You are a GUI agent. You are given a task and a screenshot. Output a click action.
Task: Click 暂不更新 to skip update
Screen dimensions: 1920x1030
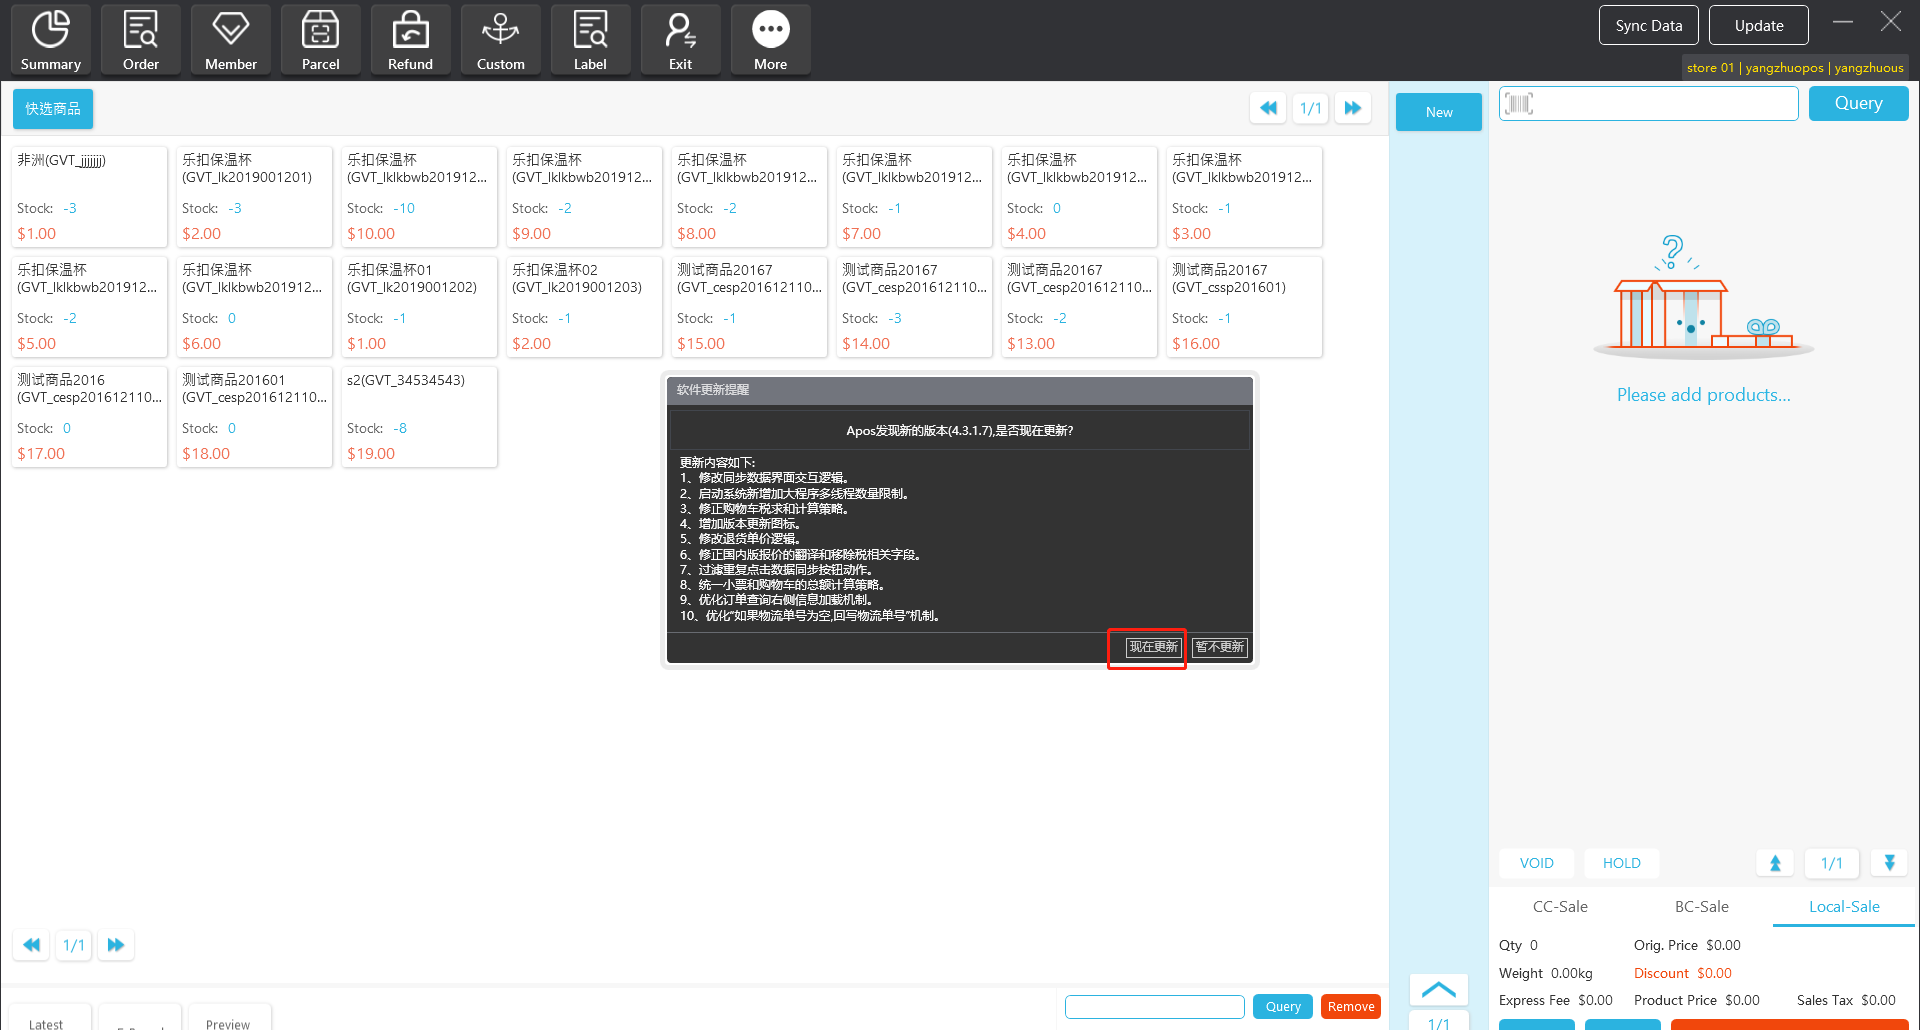click(1219, 647)
